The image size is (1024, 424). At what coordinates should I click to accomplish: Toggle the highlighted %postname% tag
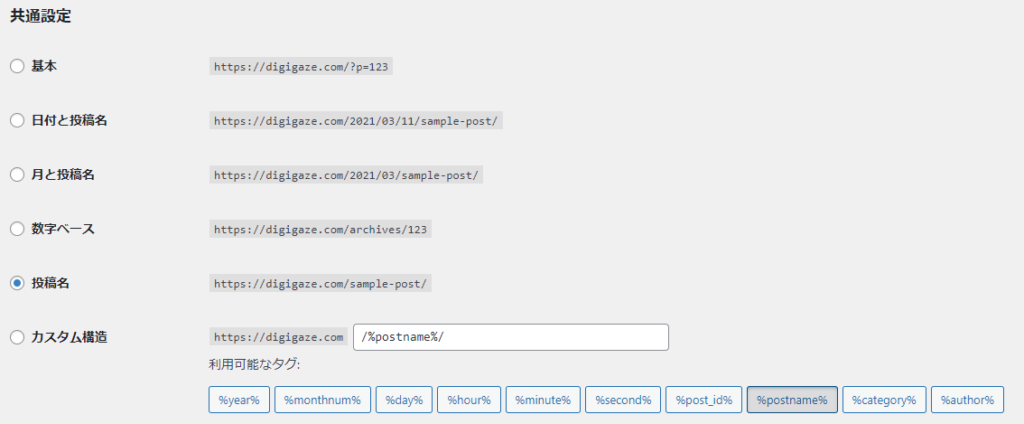point(792,400)
